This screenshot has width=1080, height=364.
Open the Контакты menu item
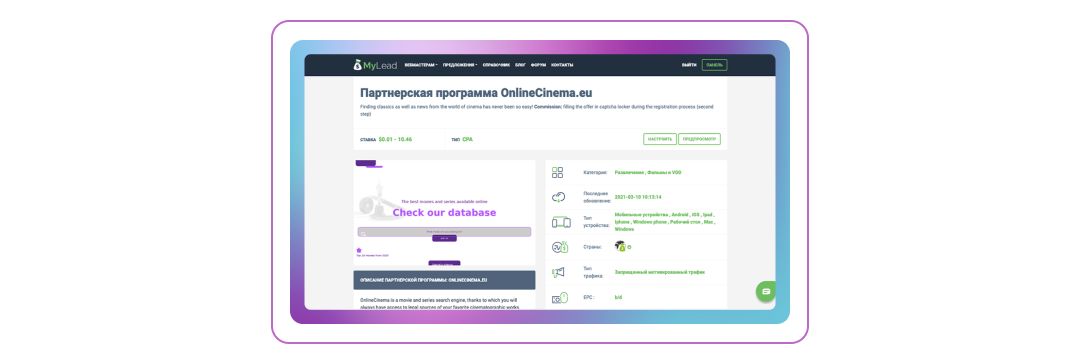(x=562, y=65)
